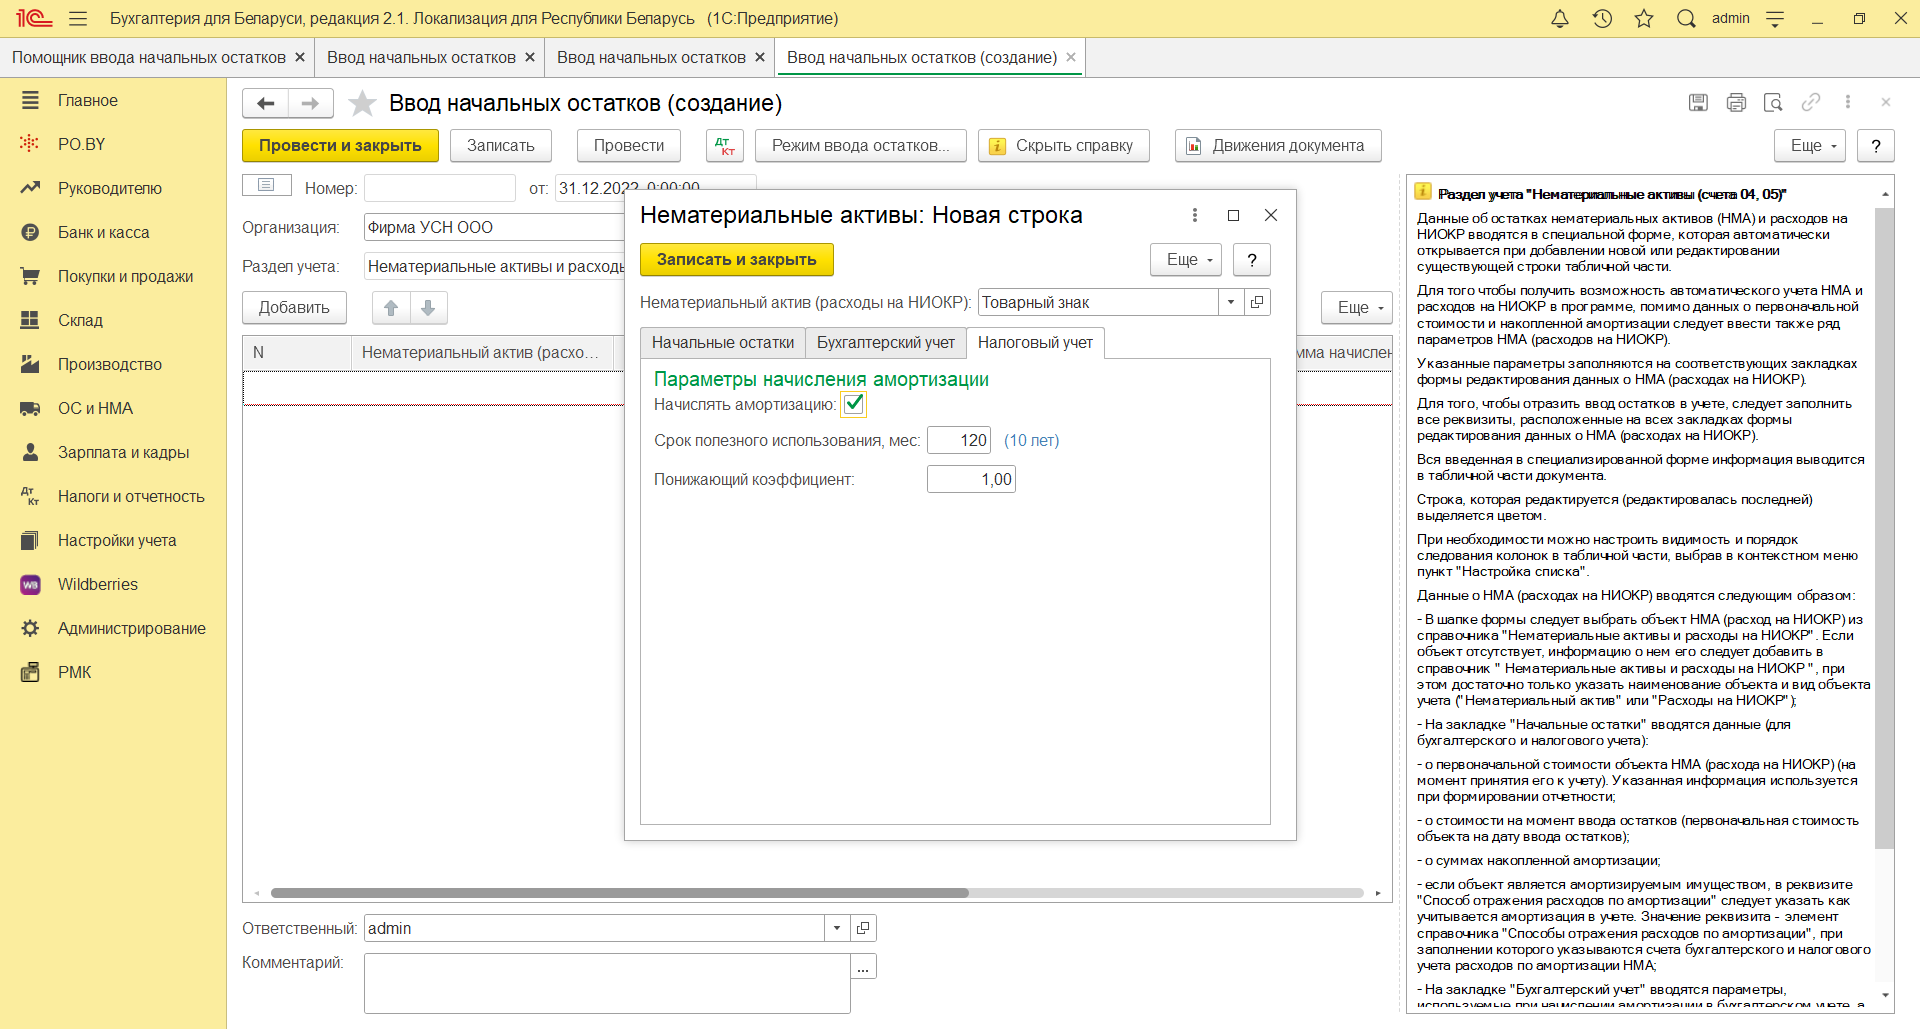The height and width of the screenshot is (1029, 1920).
Task: Open the history clock icon
Action: [x=1602, y=19]
